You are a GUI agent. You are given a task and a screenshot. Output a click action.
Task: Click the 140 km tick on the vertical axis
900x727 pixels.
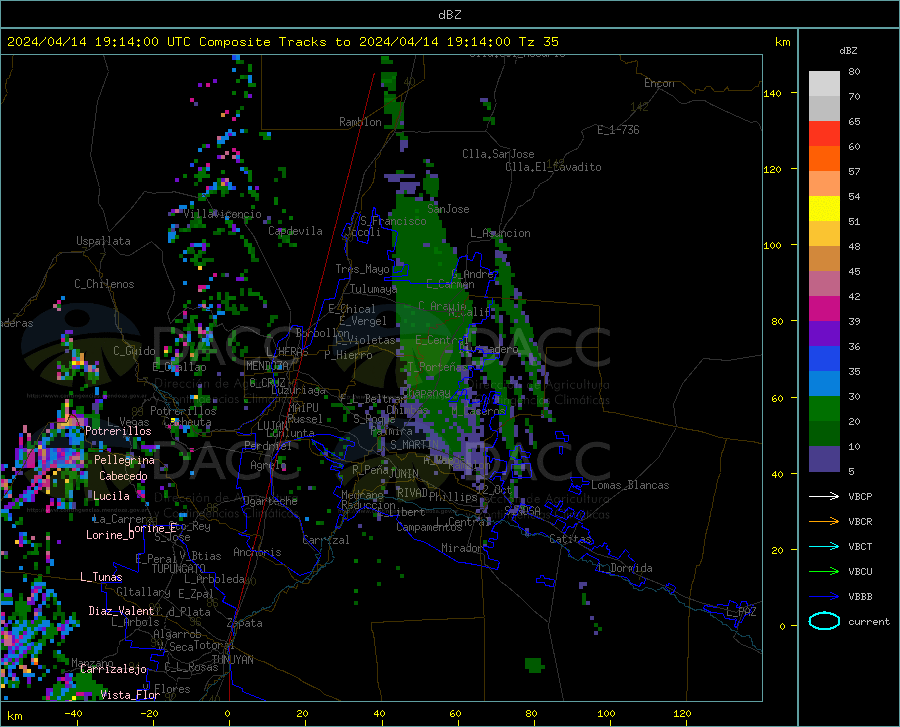773,93
